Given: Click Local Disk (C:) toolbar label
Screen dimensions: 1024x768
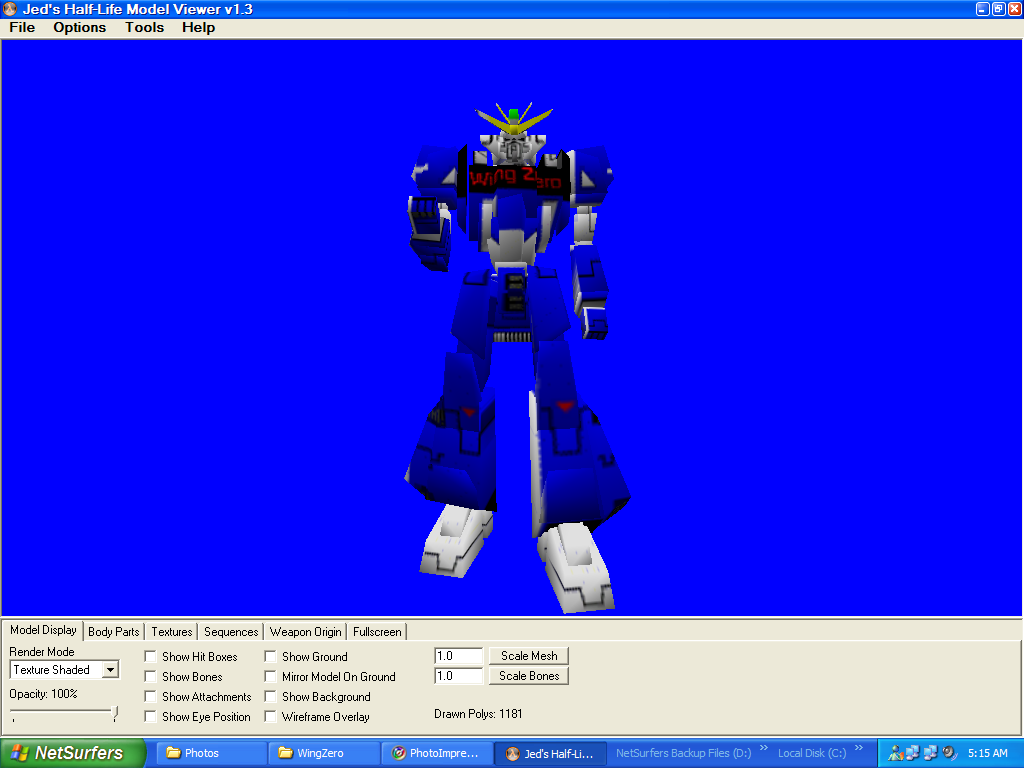Looking at the screenshot, I should point(812,753).
